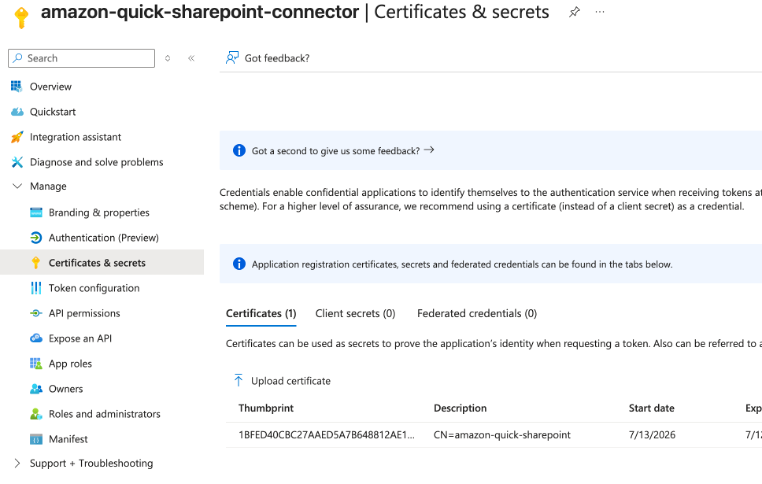This screenshot has width=762, height=484.
Task: Click the Branding & properties icon
Action: pos(36,212)
